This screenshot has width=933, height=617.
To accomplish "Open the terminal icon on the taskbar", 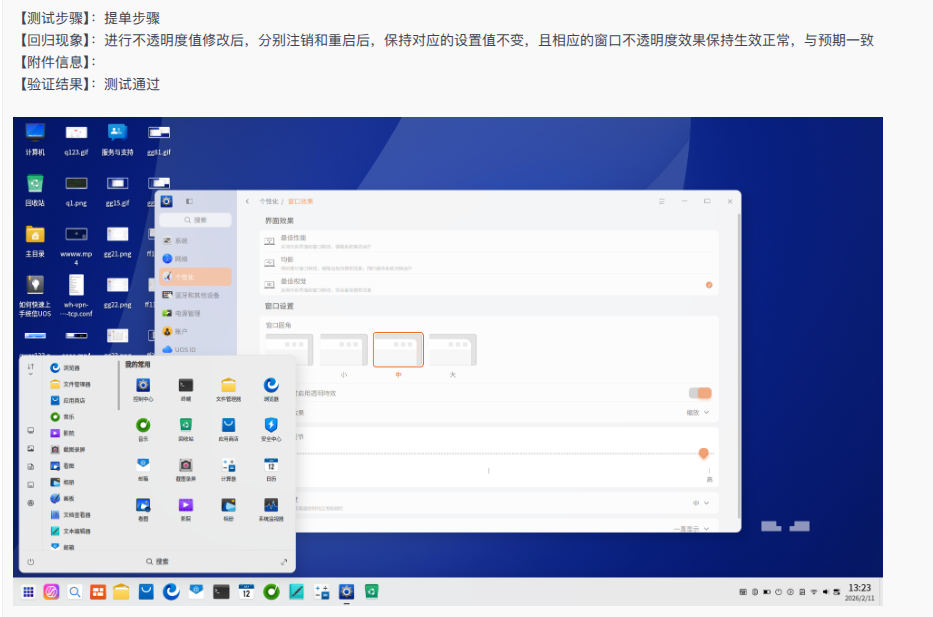I will (221, 592).
